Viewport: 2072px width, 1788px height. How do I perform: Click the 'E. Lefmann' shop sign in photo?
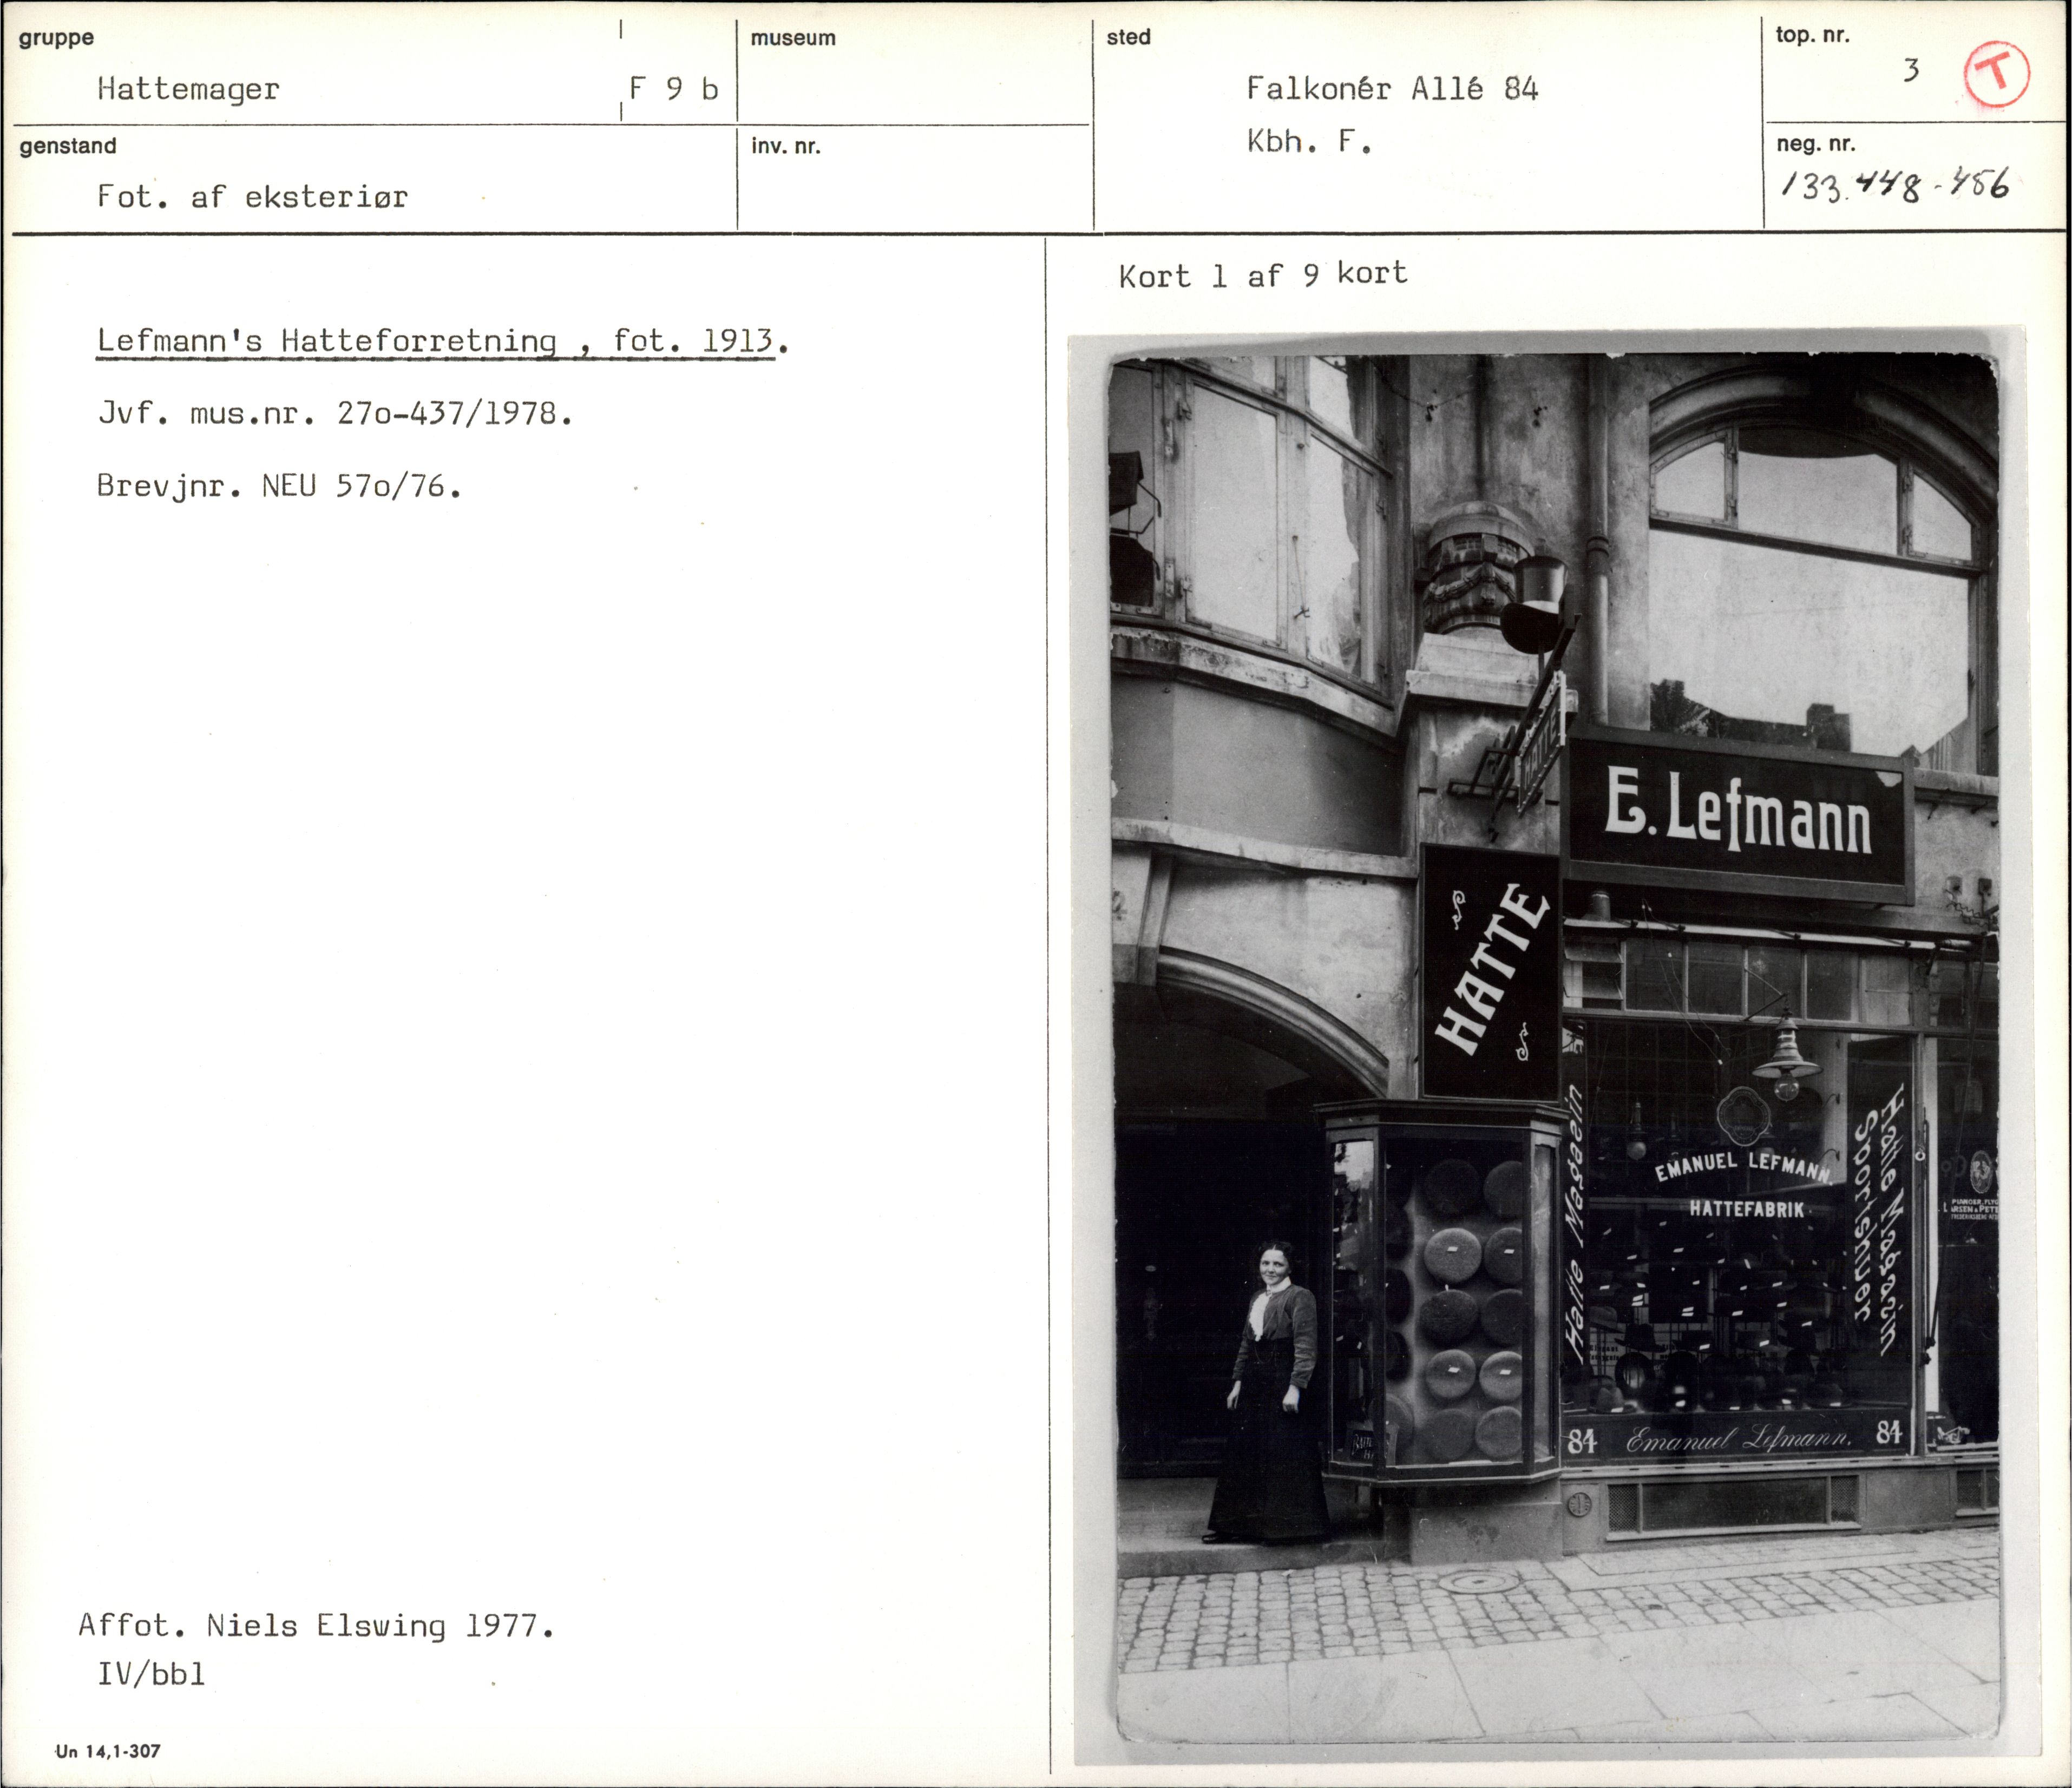pyautogui.click(x=1738, y=817)
